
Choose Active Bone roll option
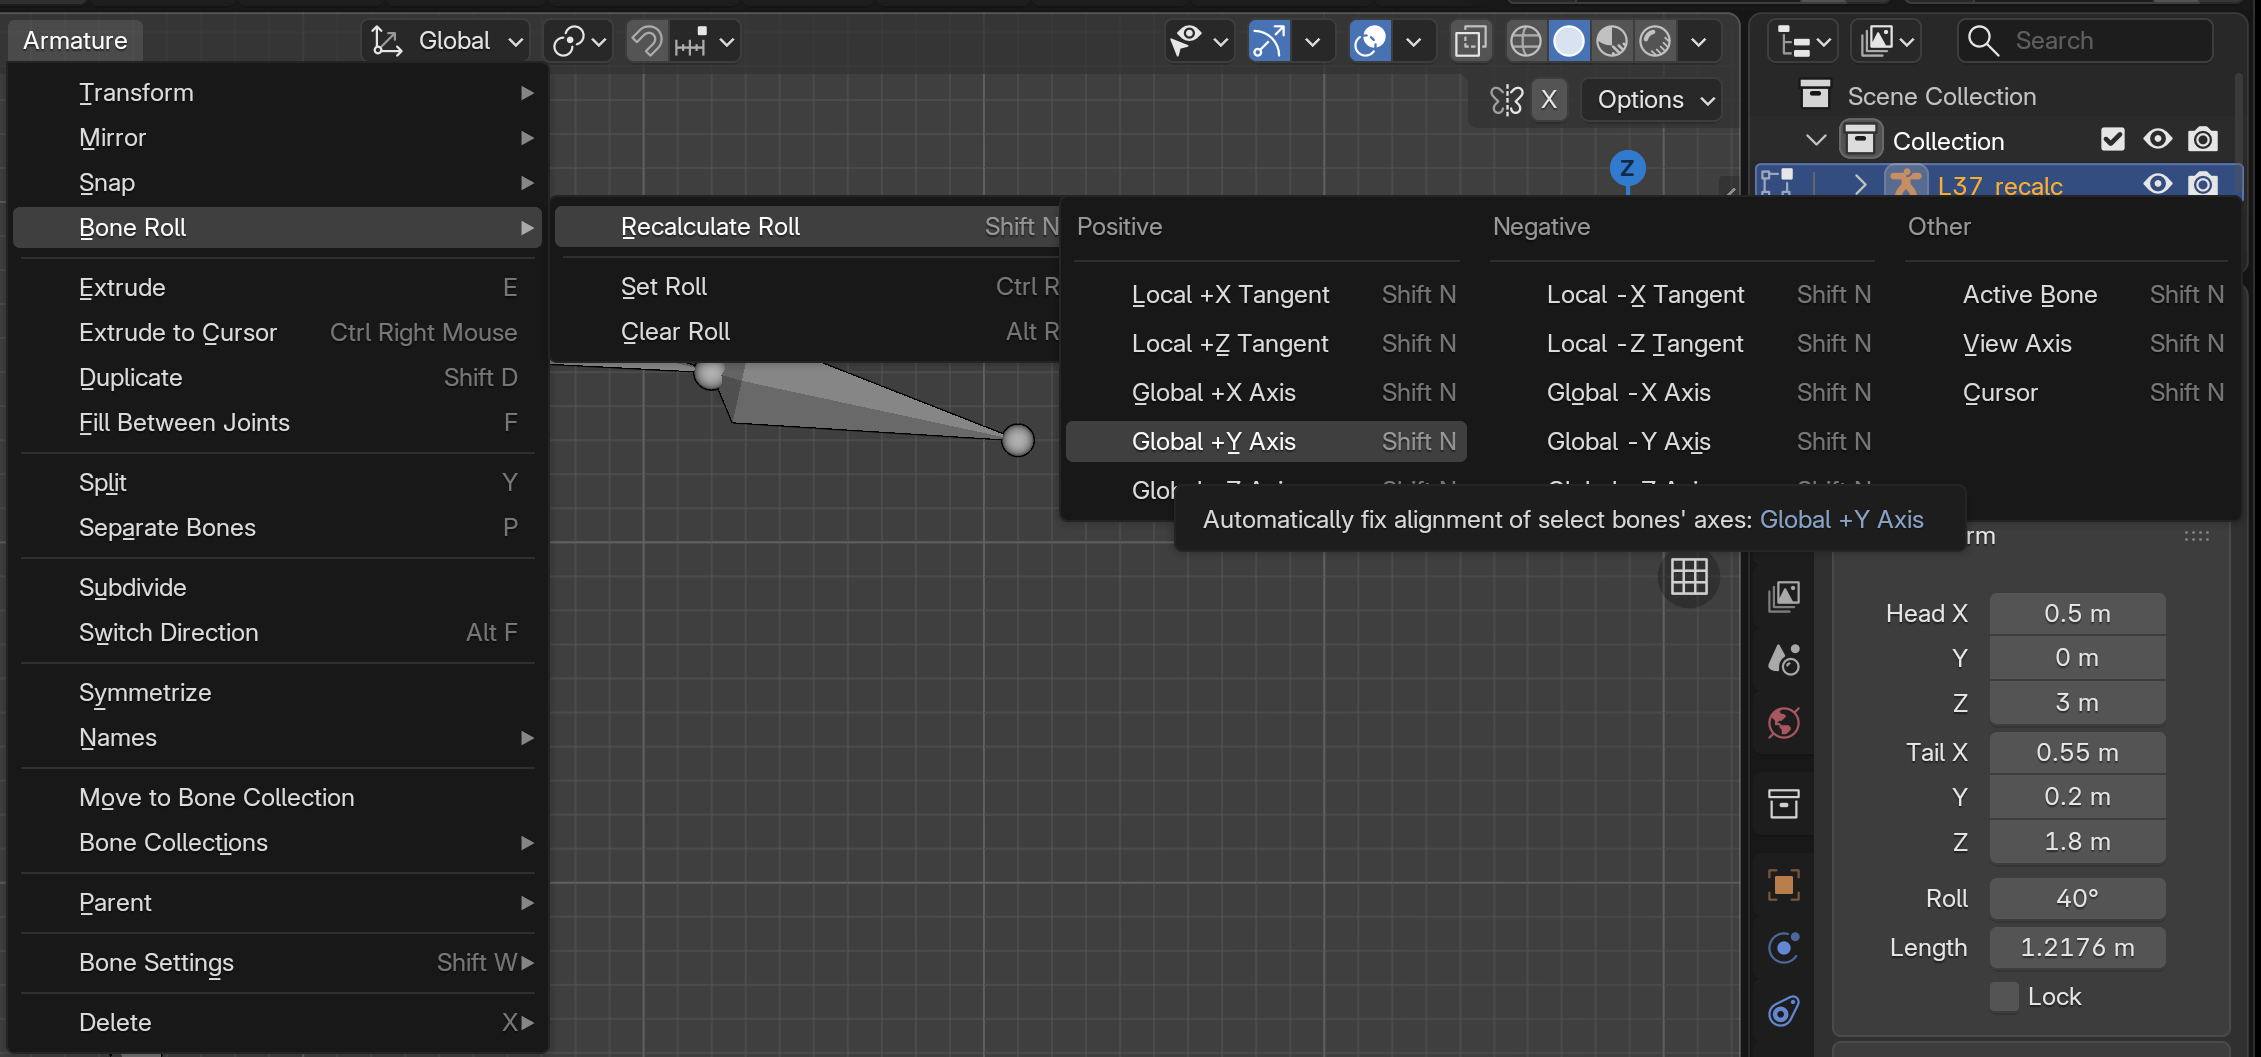2069,295
